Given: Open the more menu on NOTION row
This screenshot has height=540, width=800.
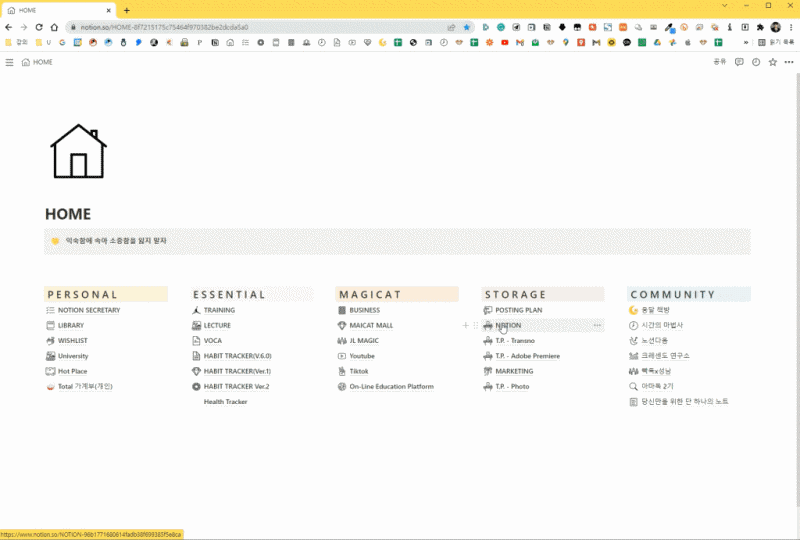Looking at the screenshot, I should pos(597,325).
